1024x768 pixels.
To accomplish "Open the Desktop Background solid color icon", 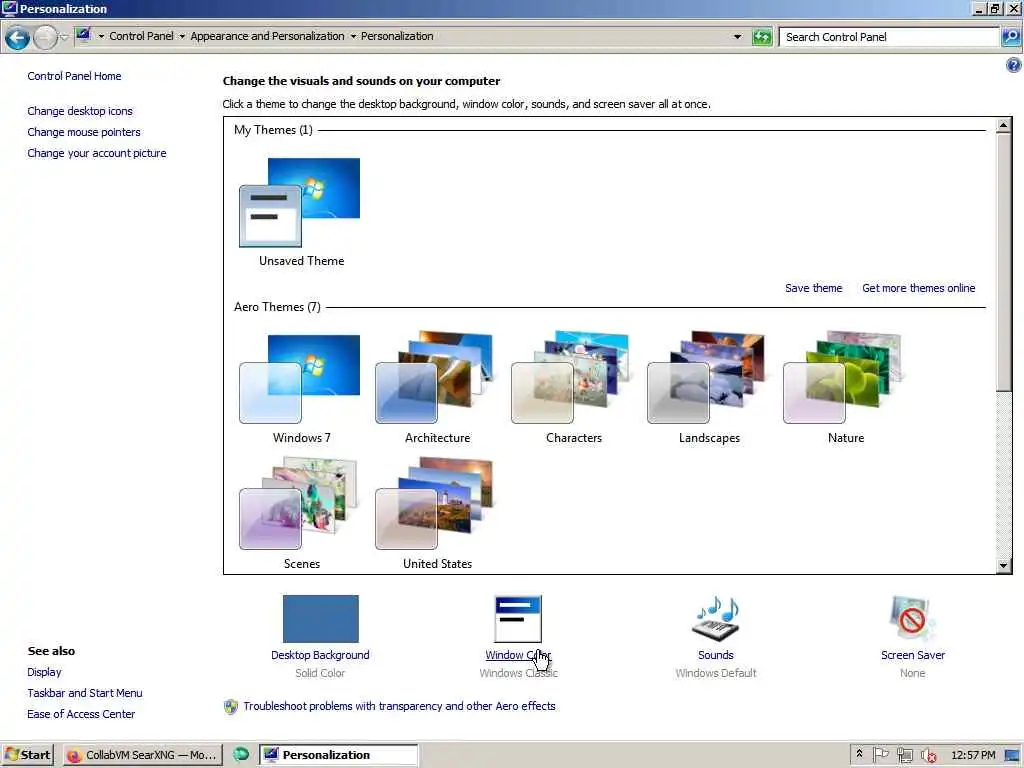I will (321, 618).
